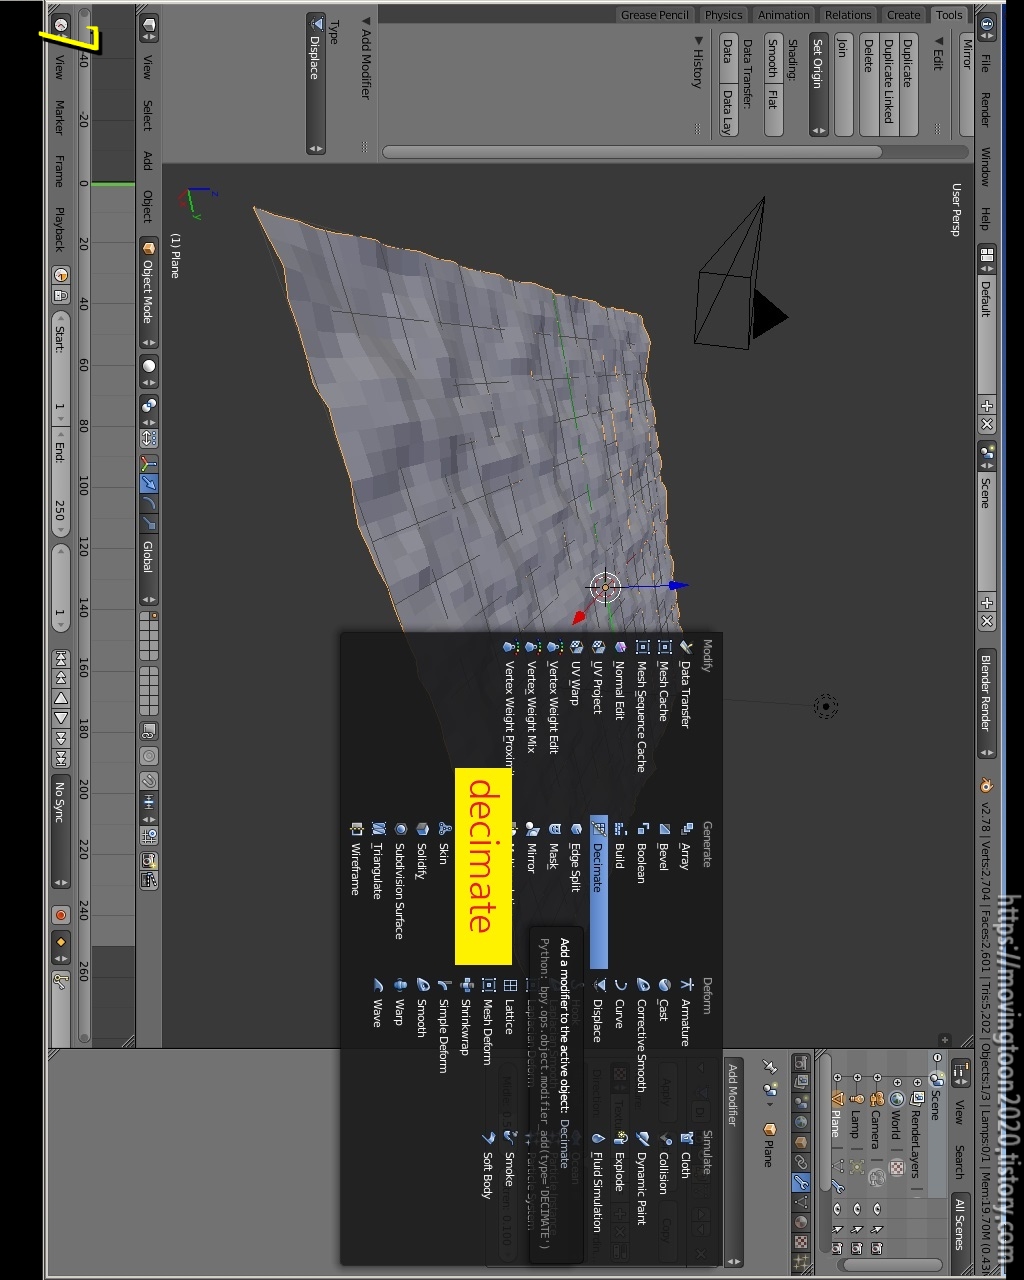Click the Smoke modifier icon
This screenshot has width=1024, height=1280.
[510, 1138]
